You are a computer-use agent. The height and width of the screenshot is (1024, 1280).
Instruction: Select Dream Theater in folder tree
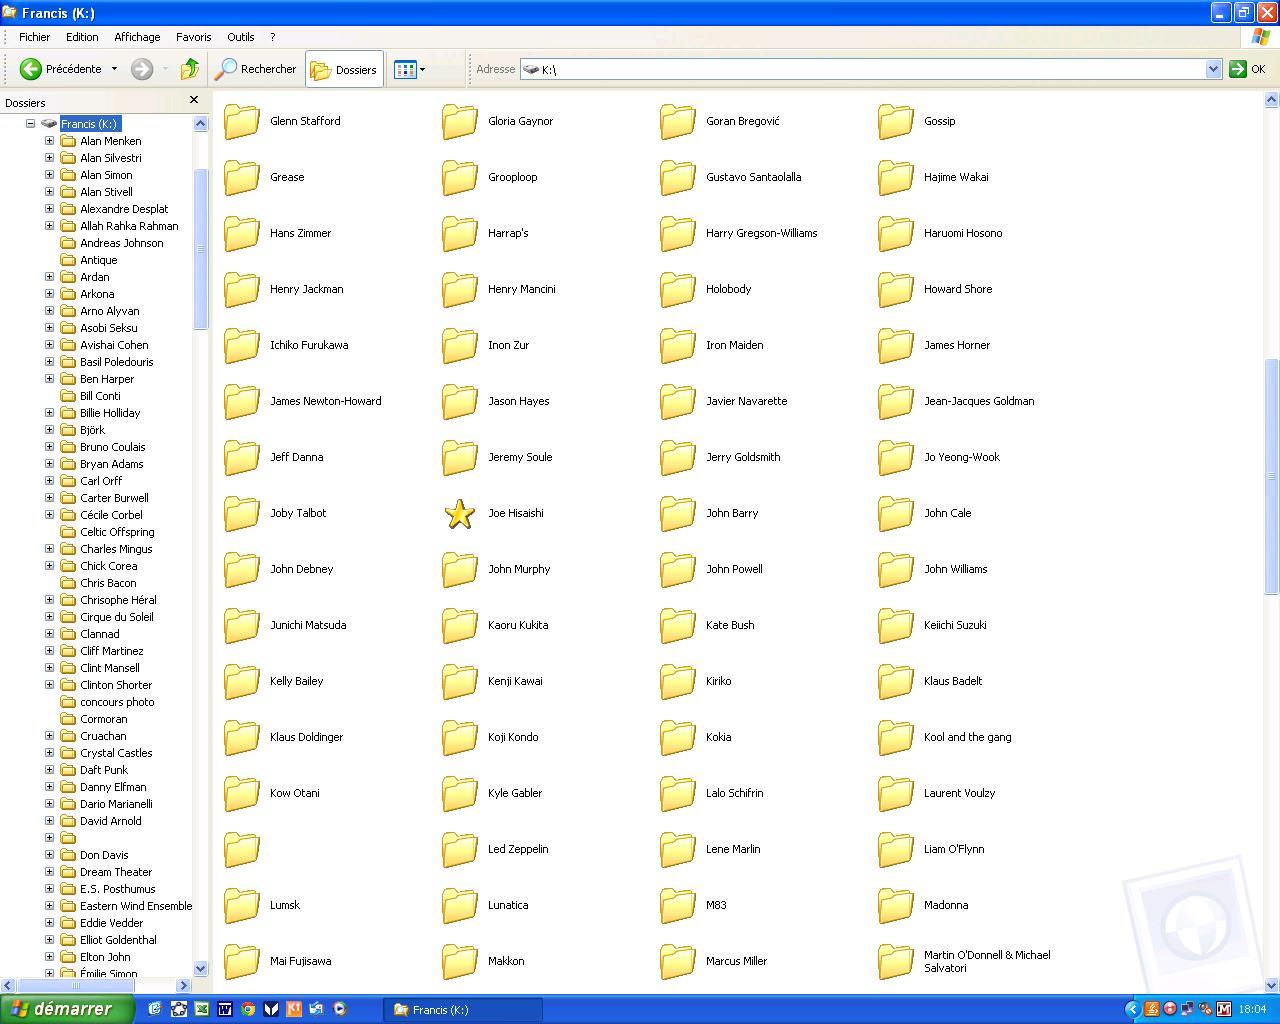(116, 872)
